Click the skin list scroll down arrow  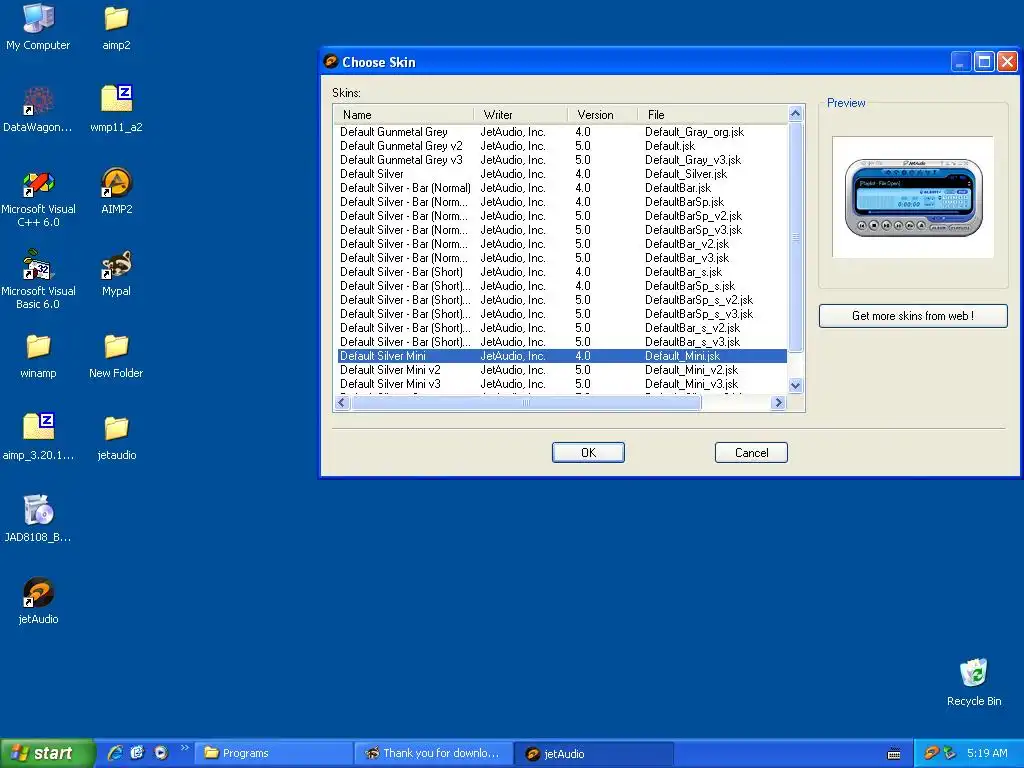click(795, 385)
